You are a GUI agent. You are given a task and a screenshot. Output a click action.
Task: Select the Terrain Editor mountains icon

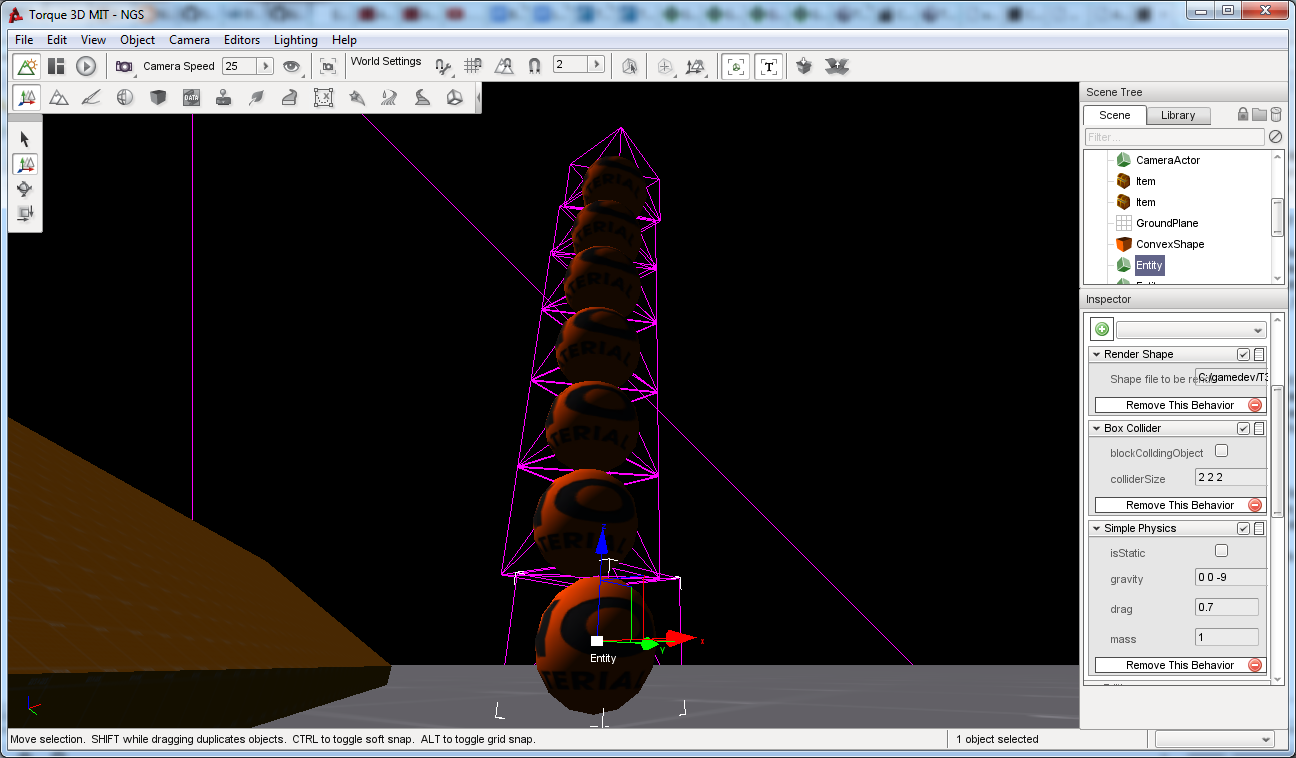59,97
